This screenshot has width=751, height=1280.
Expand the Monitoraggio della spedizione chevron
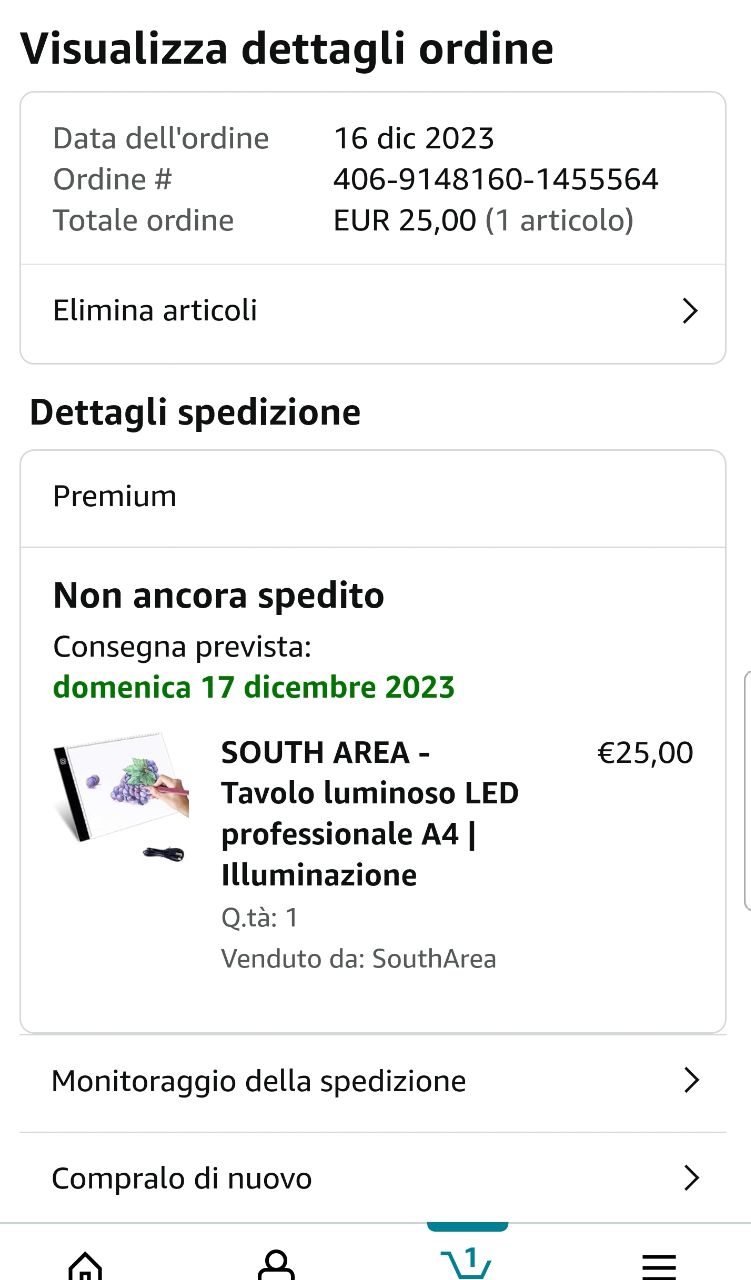coord(690,1081)
